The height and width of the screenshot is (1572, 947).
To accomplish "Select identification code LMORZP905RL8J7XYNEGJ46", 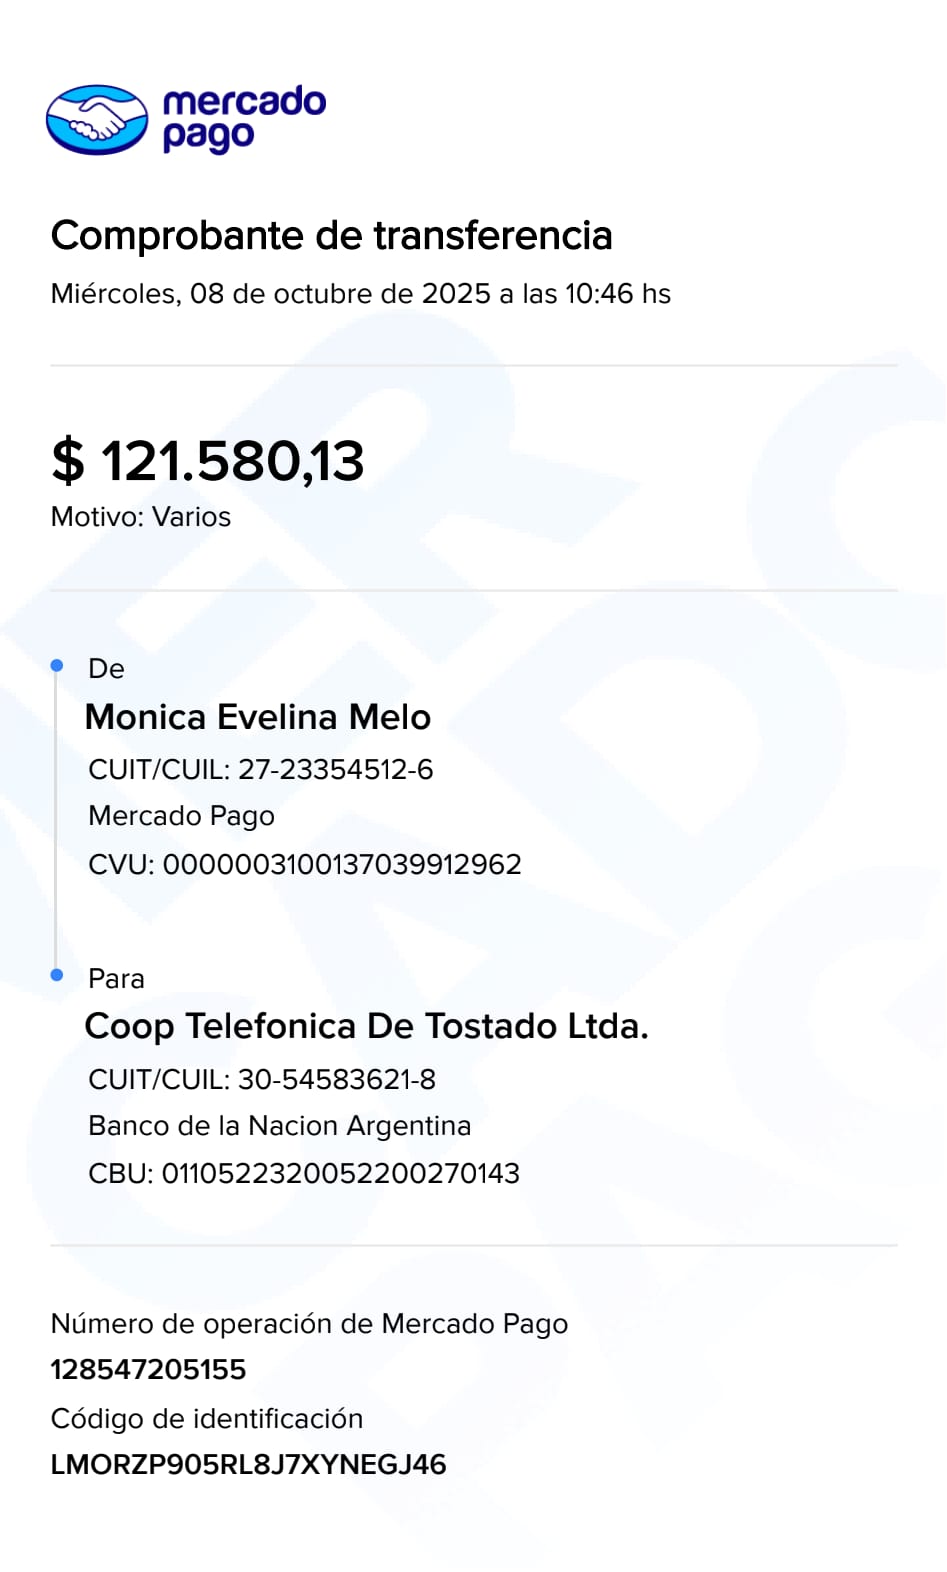I will 248,1465.
